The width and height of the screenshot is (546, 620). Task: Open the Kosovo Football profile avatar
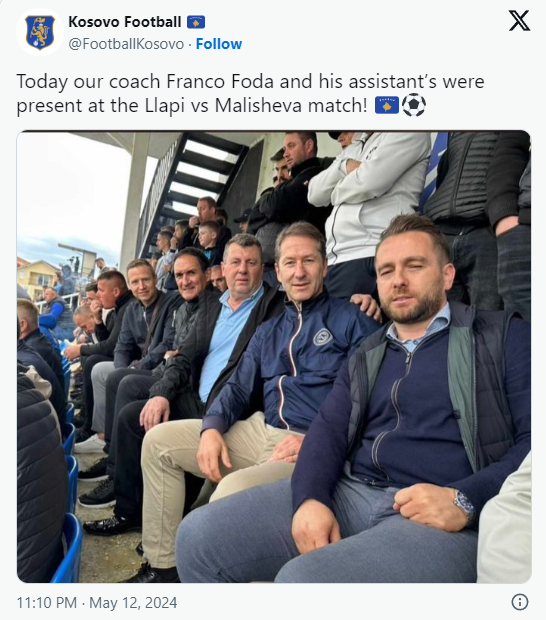(x=40, y=32)
